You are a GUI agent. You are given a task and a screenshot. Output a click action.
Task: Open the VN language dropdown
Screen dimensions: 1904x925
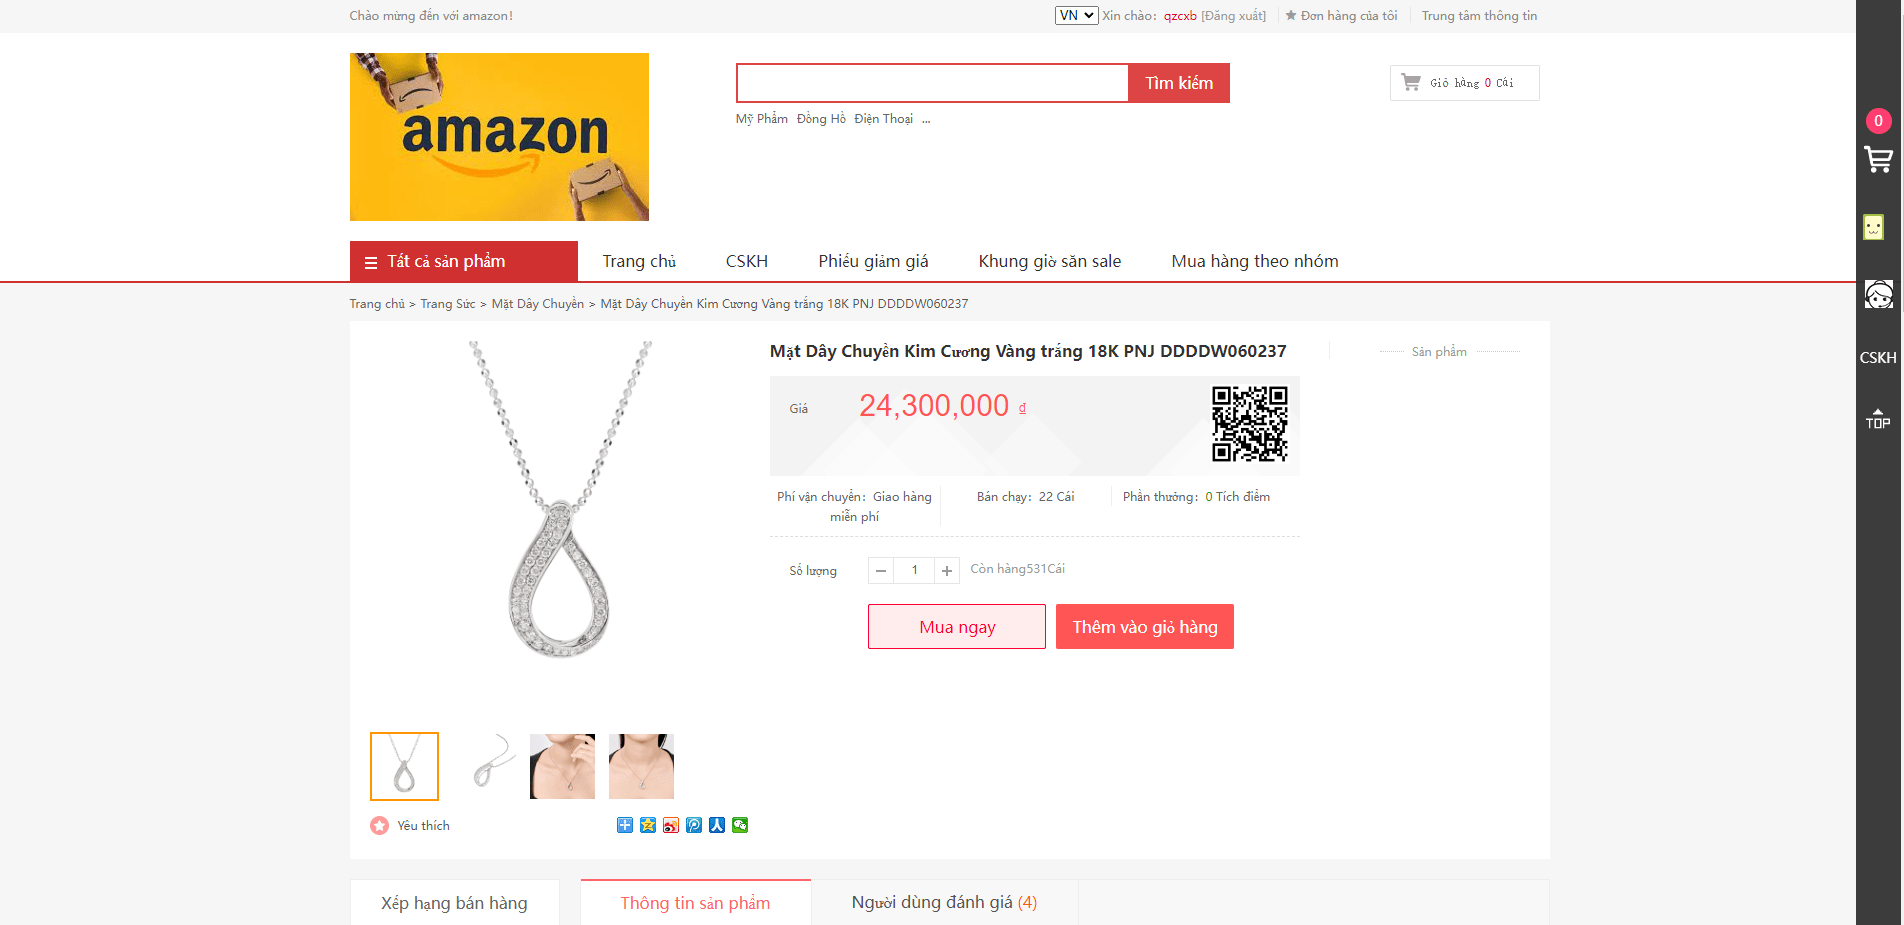point(1076,15)
